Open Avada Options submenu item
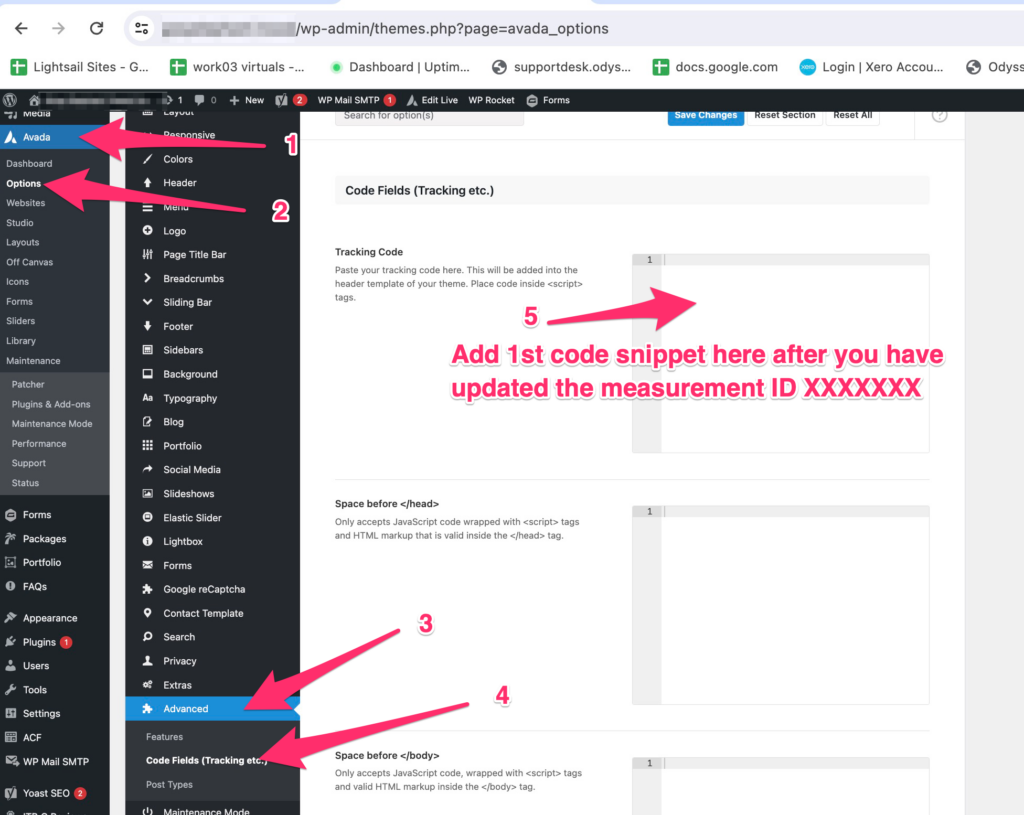The height and width of the screenshot is (815, 1024). (x=24, y=184)
